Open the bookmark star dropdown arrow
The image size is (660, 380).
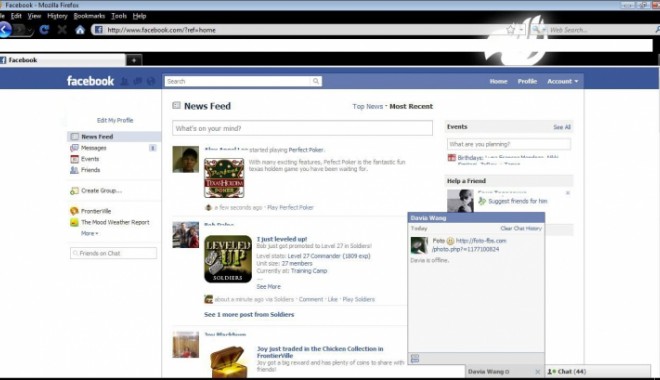click(x=521, y=29)
